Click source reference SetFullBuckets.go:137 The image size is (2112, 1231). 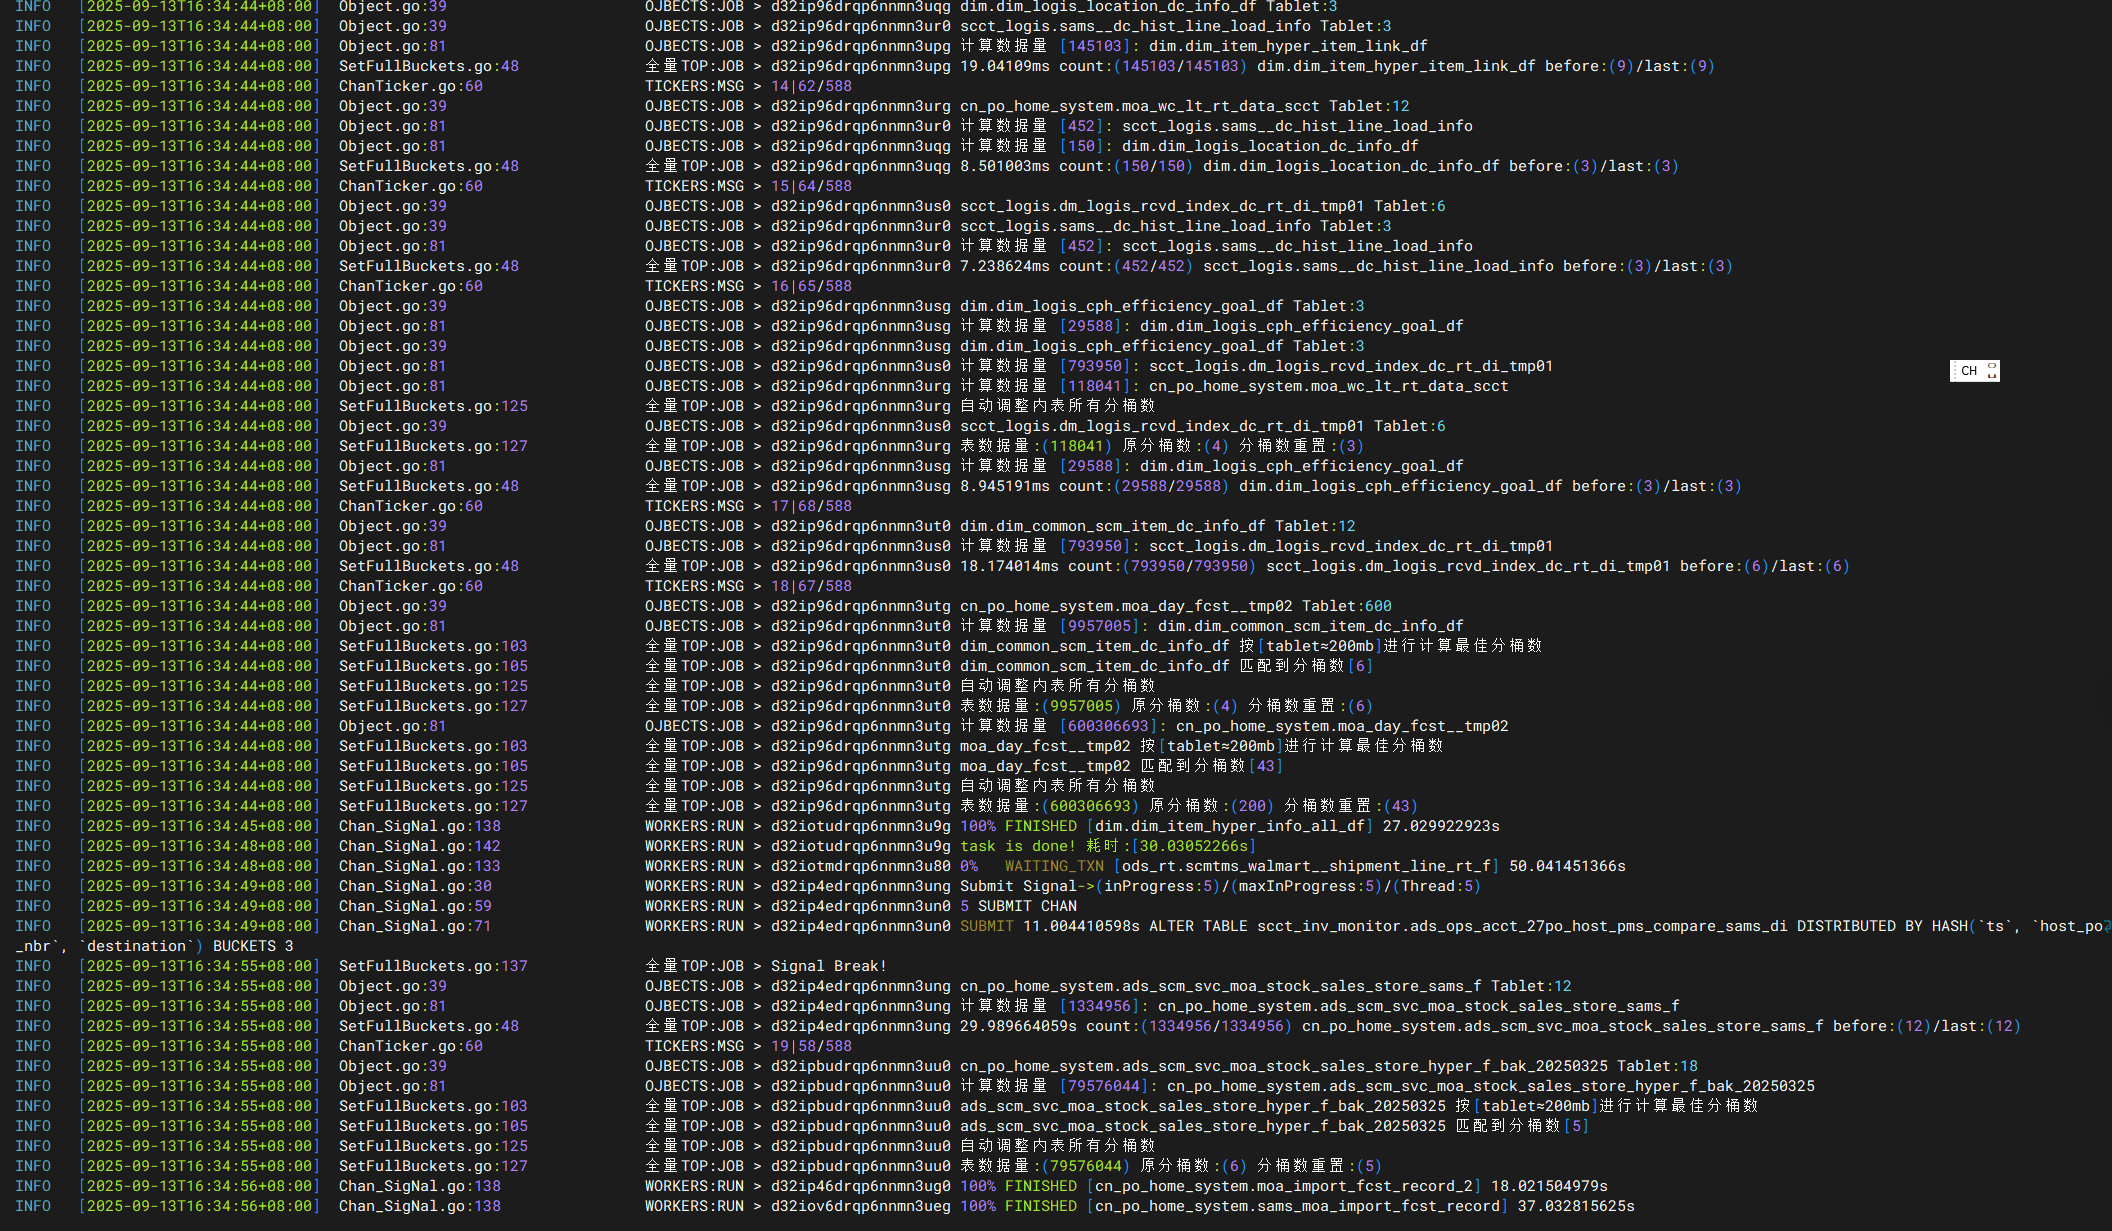(433, 966)
